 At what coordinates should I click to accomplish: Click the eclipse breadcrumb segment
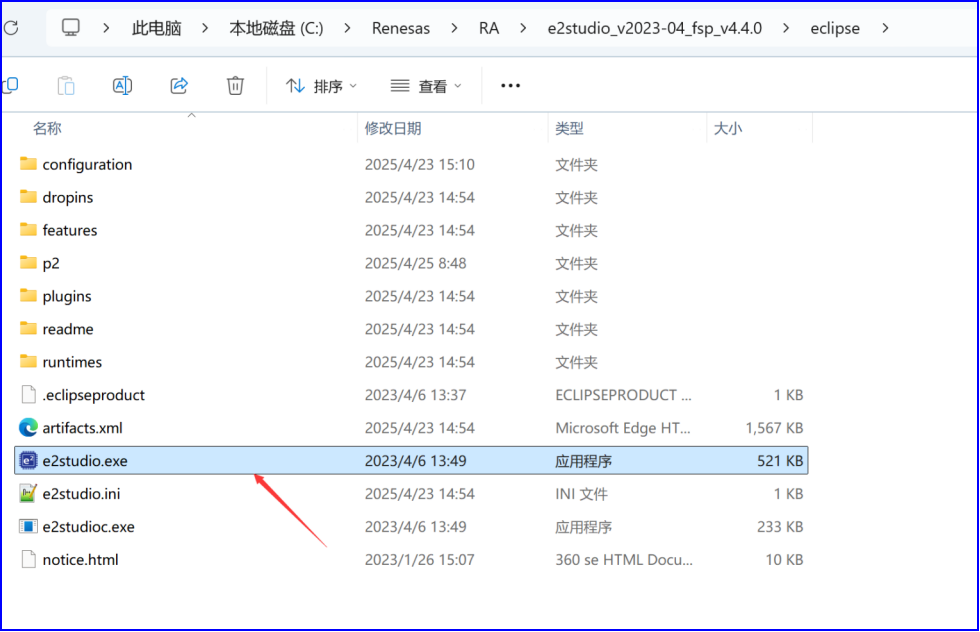click(x=835, y=28)
